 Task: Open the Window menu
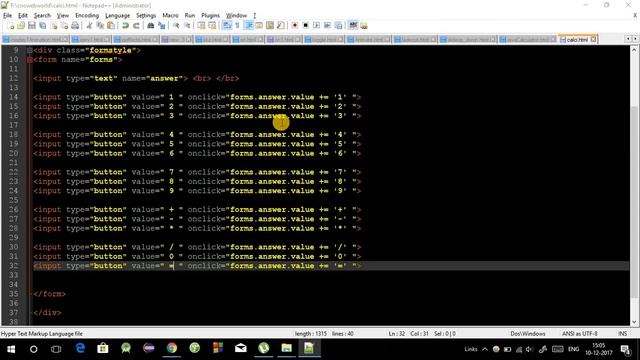point(236,16)
